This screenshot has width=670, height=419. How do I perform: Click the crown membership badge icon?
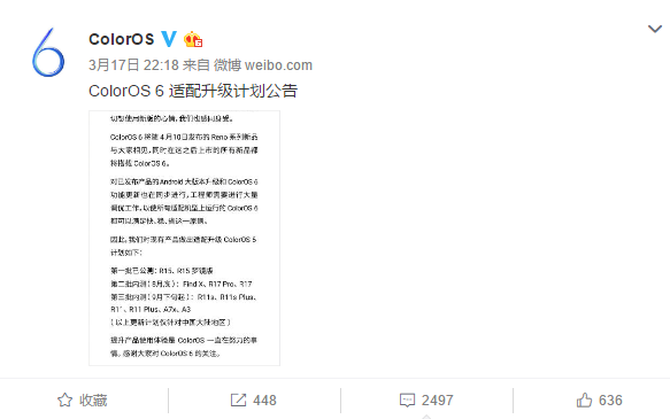click(193, 39)
